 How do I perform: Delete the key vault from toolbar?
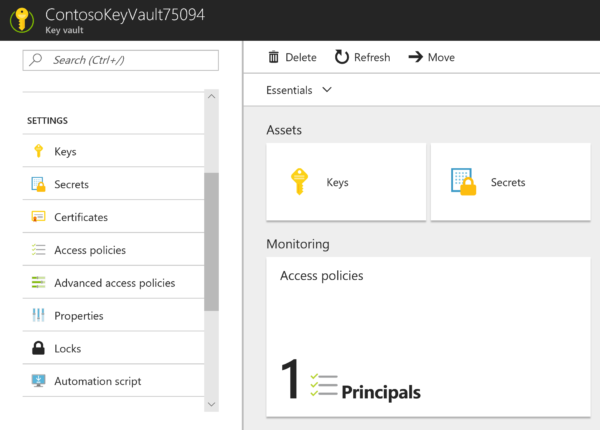tap(292, 57)
